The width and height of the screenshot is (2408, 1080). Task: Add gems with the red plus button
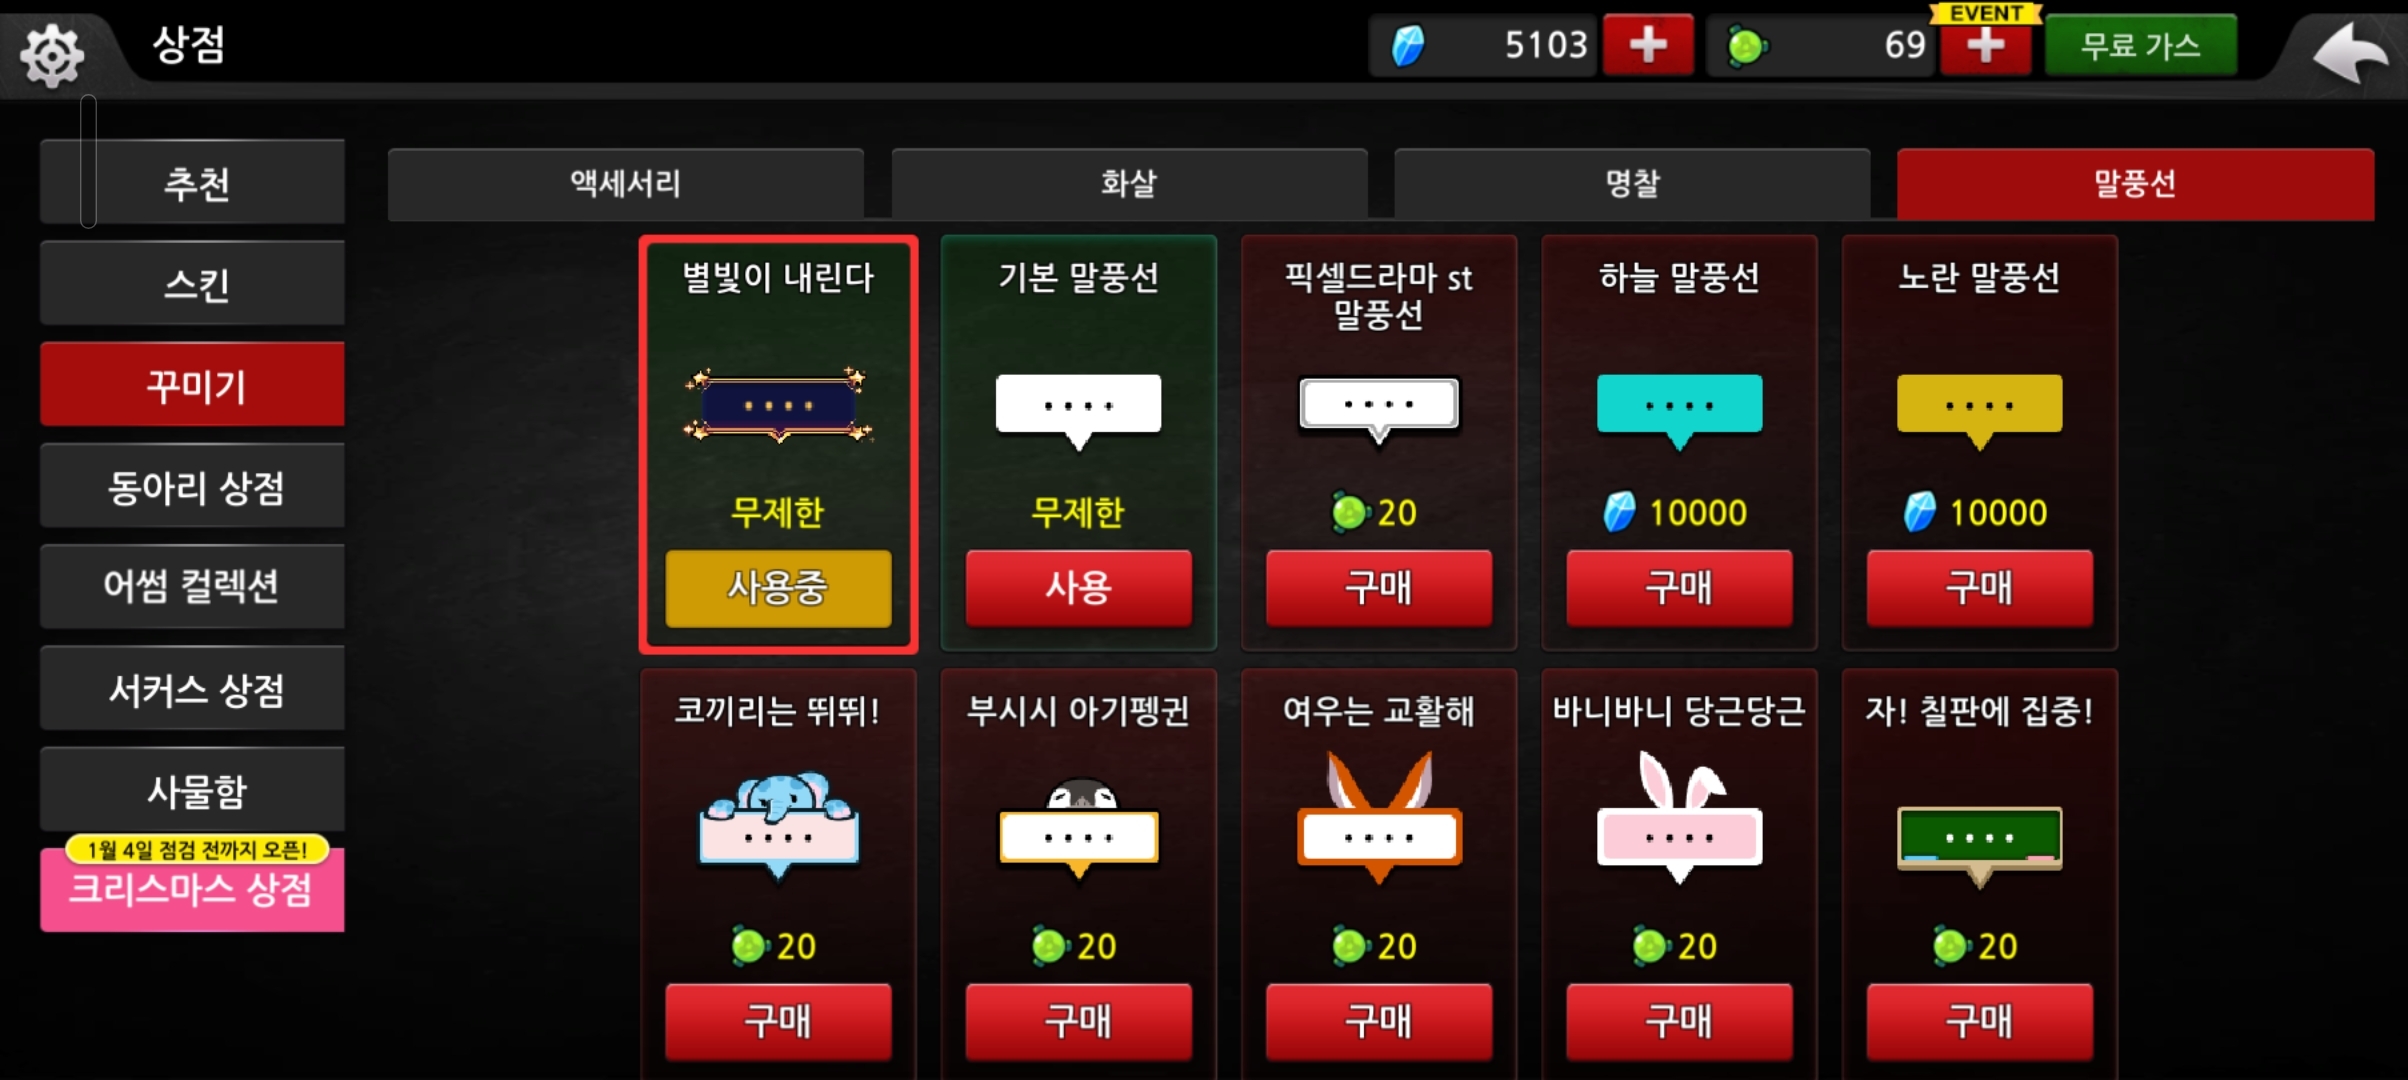[x=1647, y=45]
